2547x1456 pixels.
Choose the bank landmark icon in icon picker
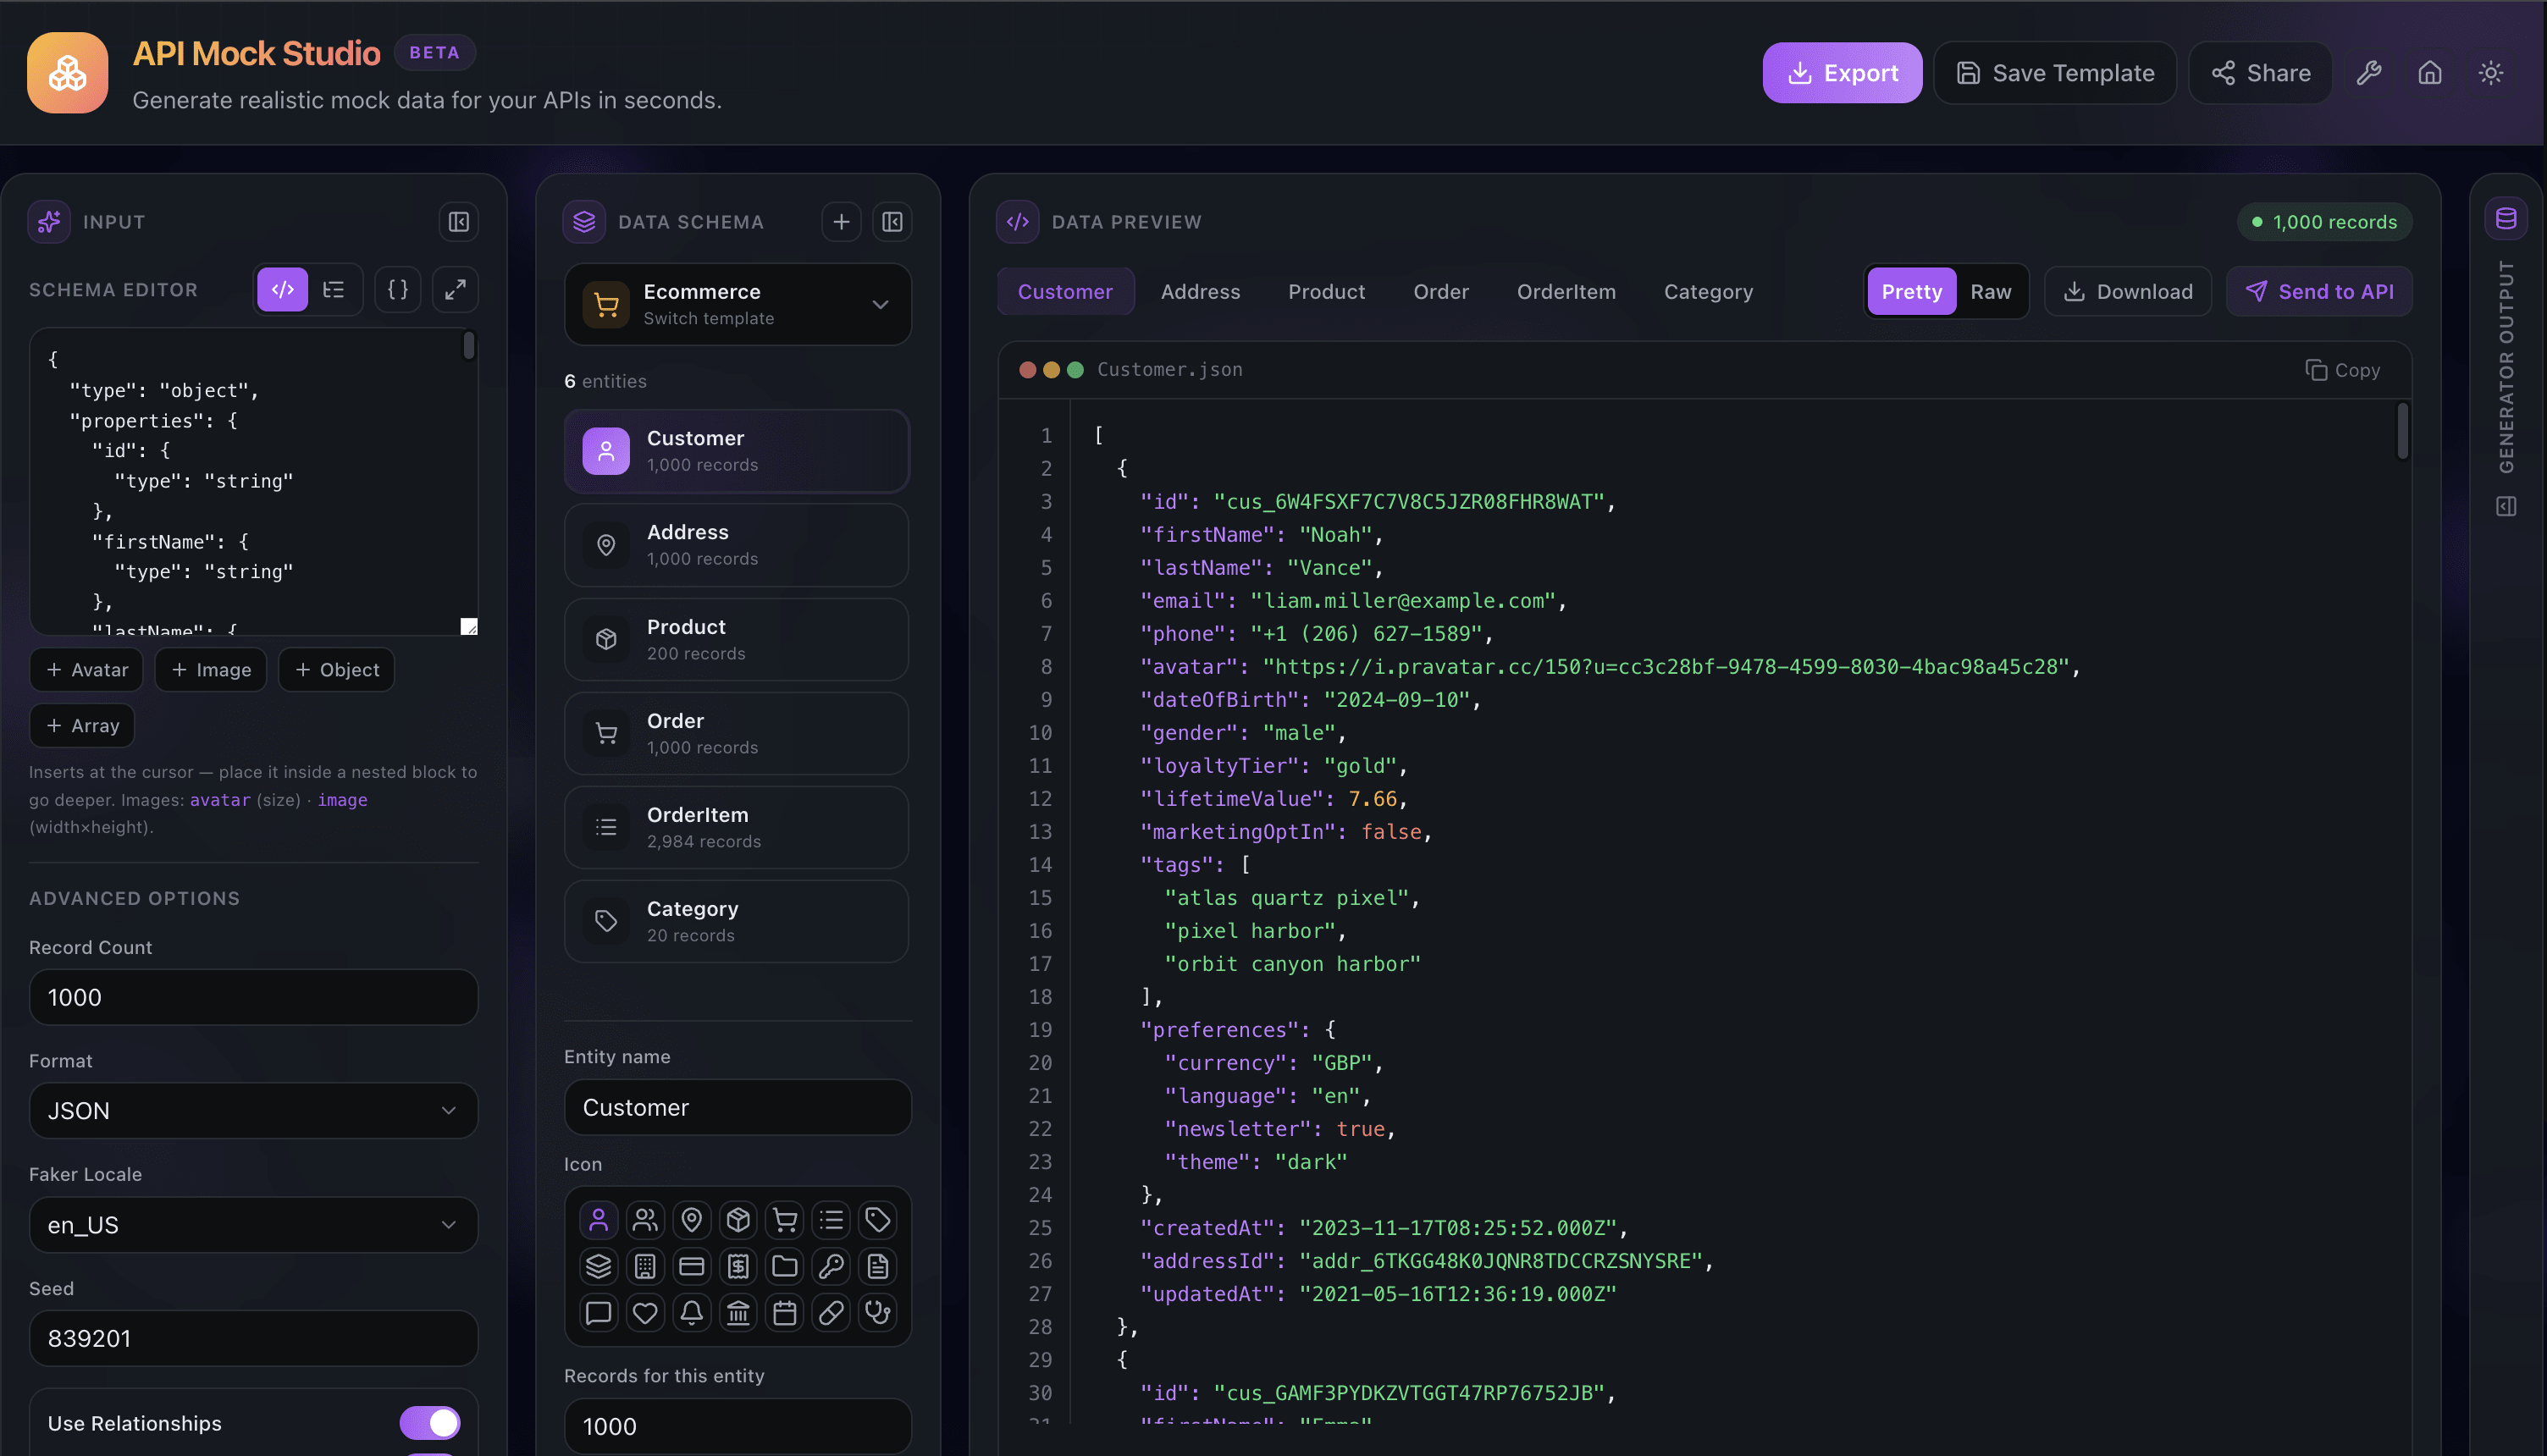[x=738, y=1313]
